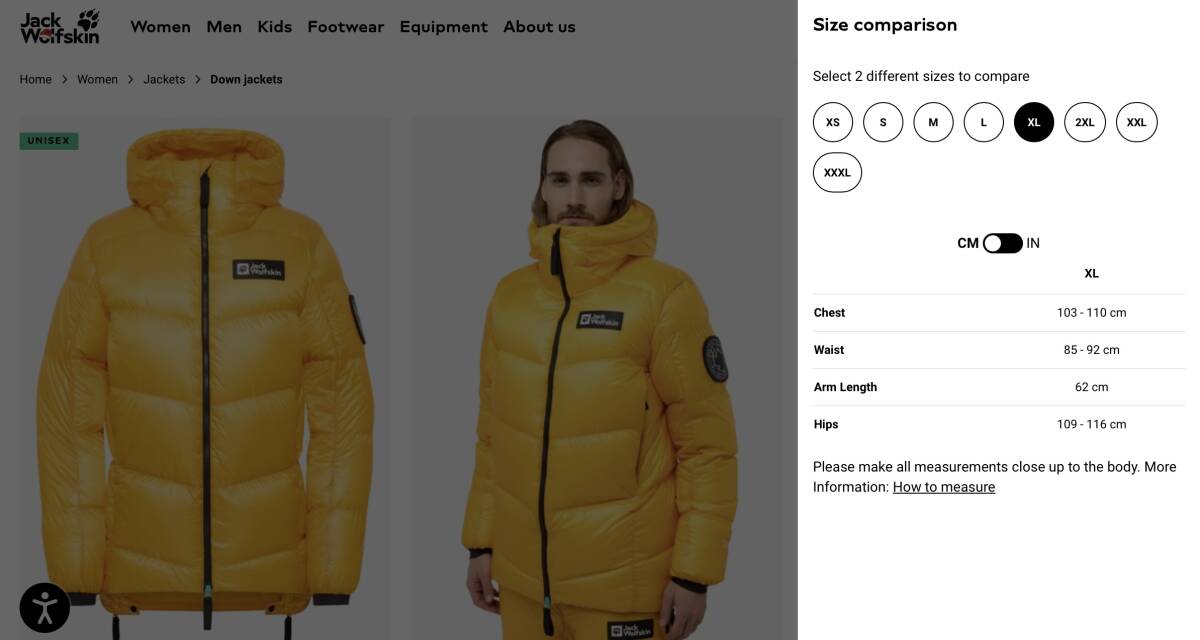The image size is (1200, 640).
Task: Navigate to Jackets breadcrumb
Action: click(164, 80)
